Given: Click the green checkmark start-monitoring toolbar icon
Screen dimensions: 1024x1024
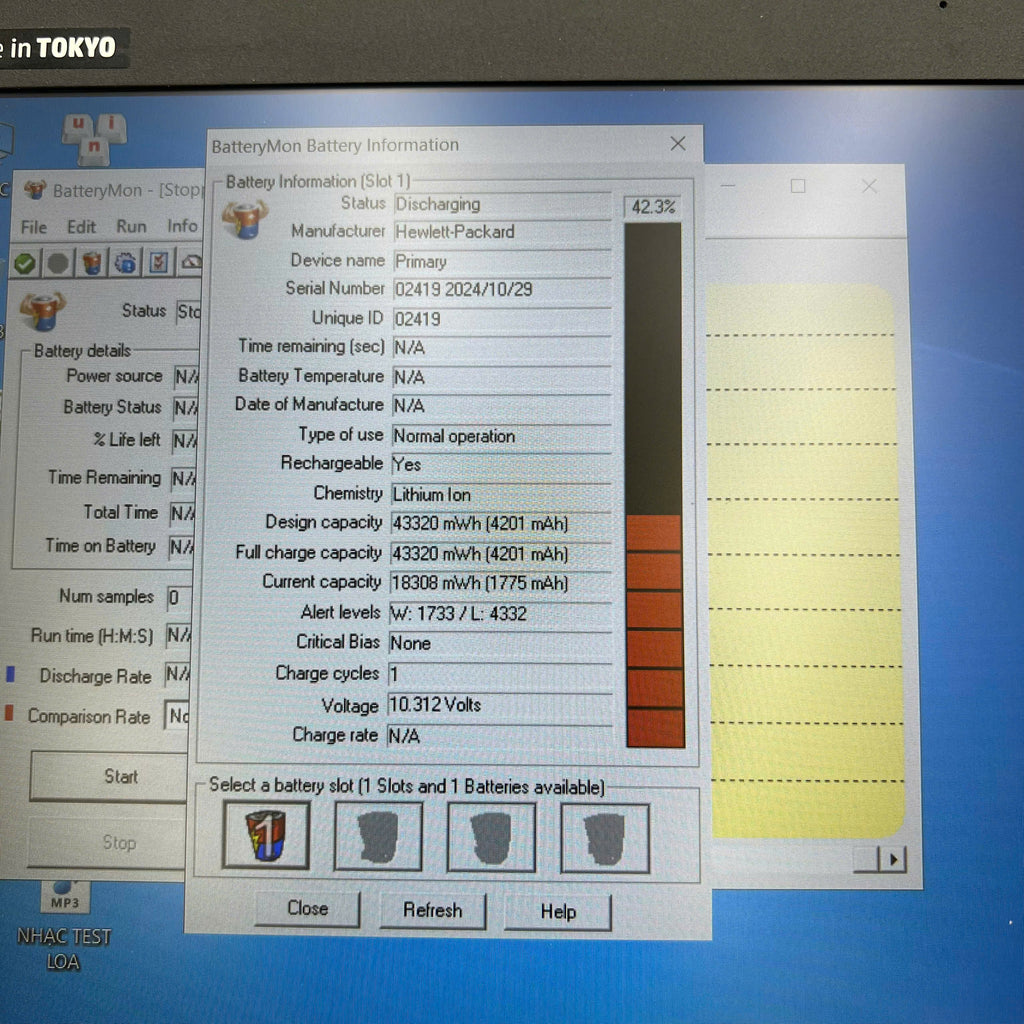Looking at the screenshot, I should coord(25,263).
